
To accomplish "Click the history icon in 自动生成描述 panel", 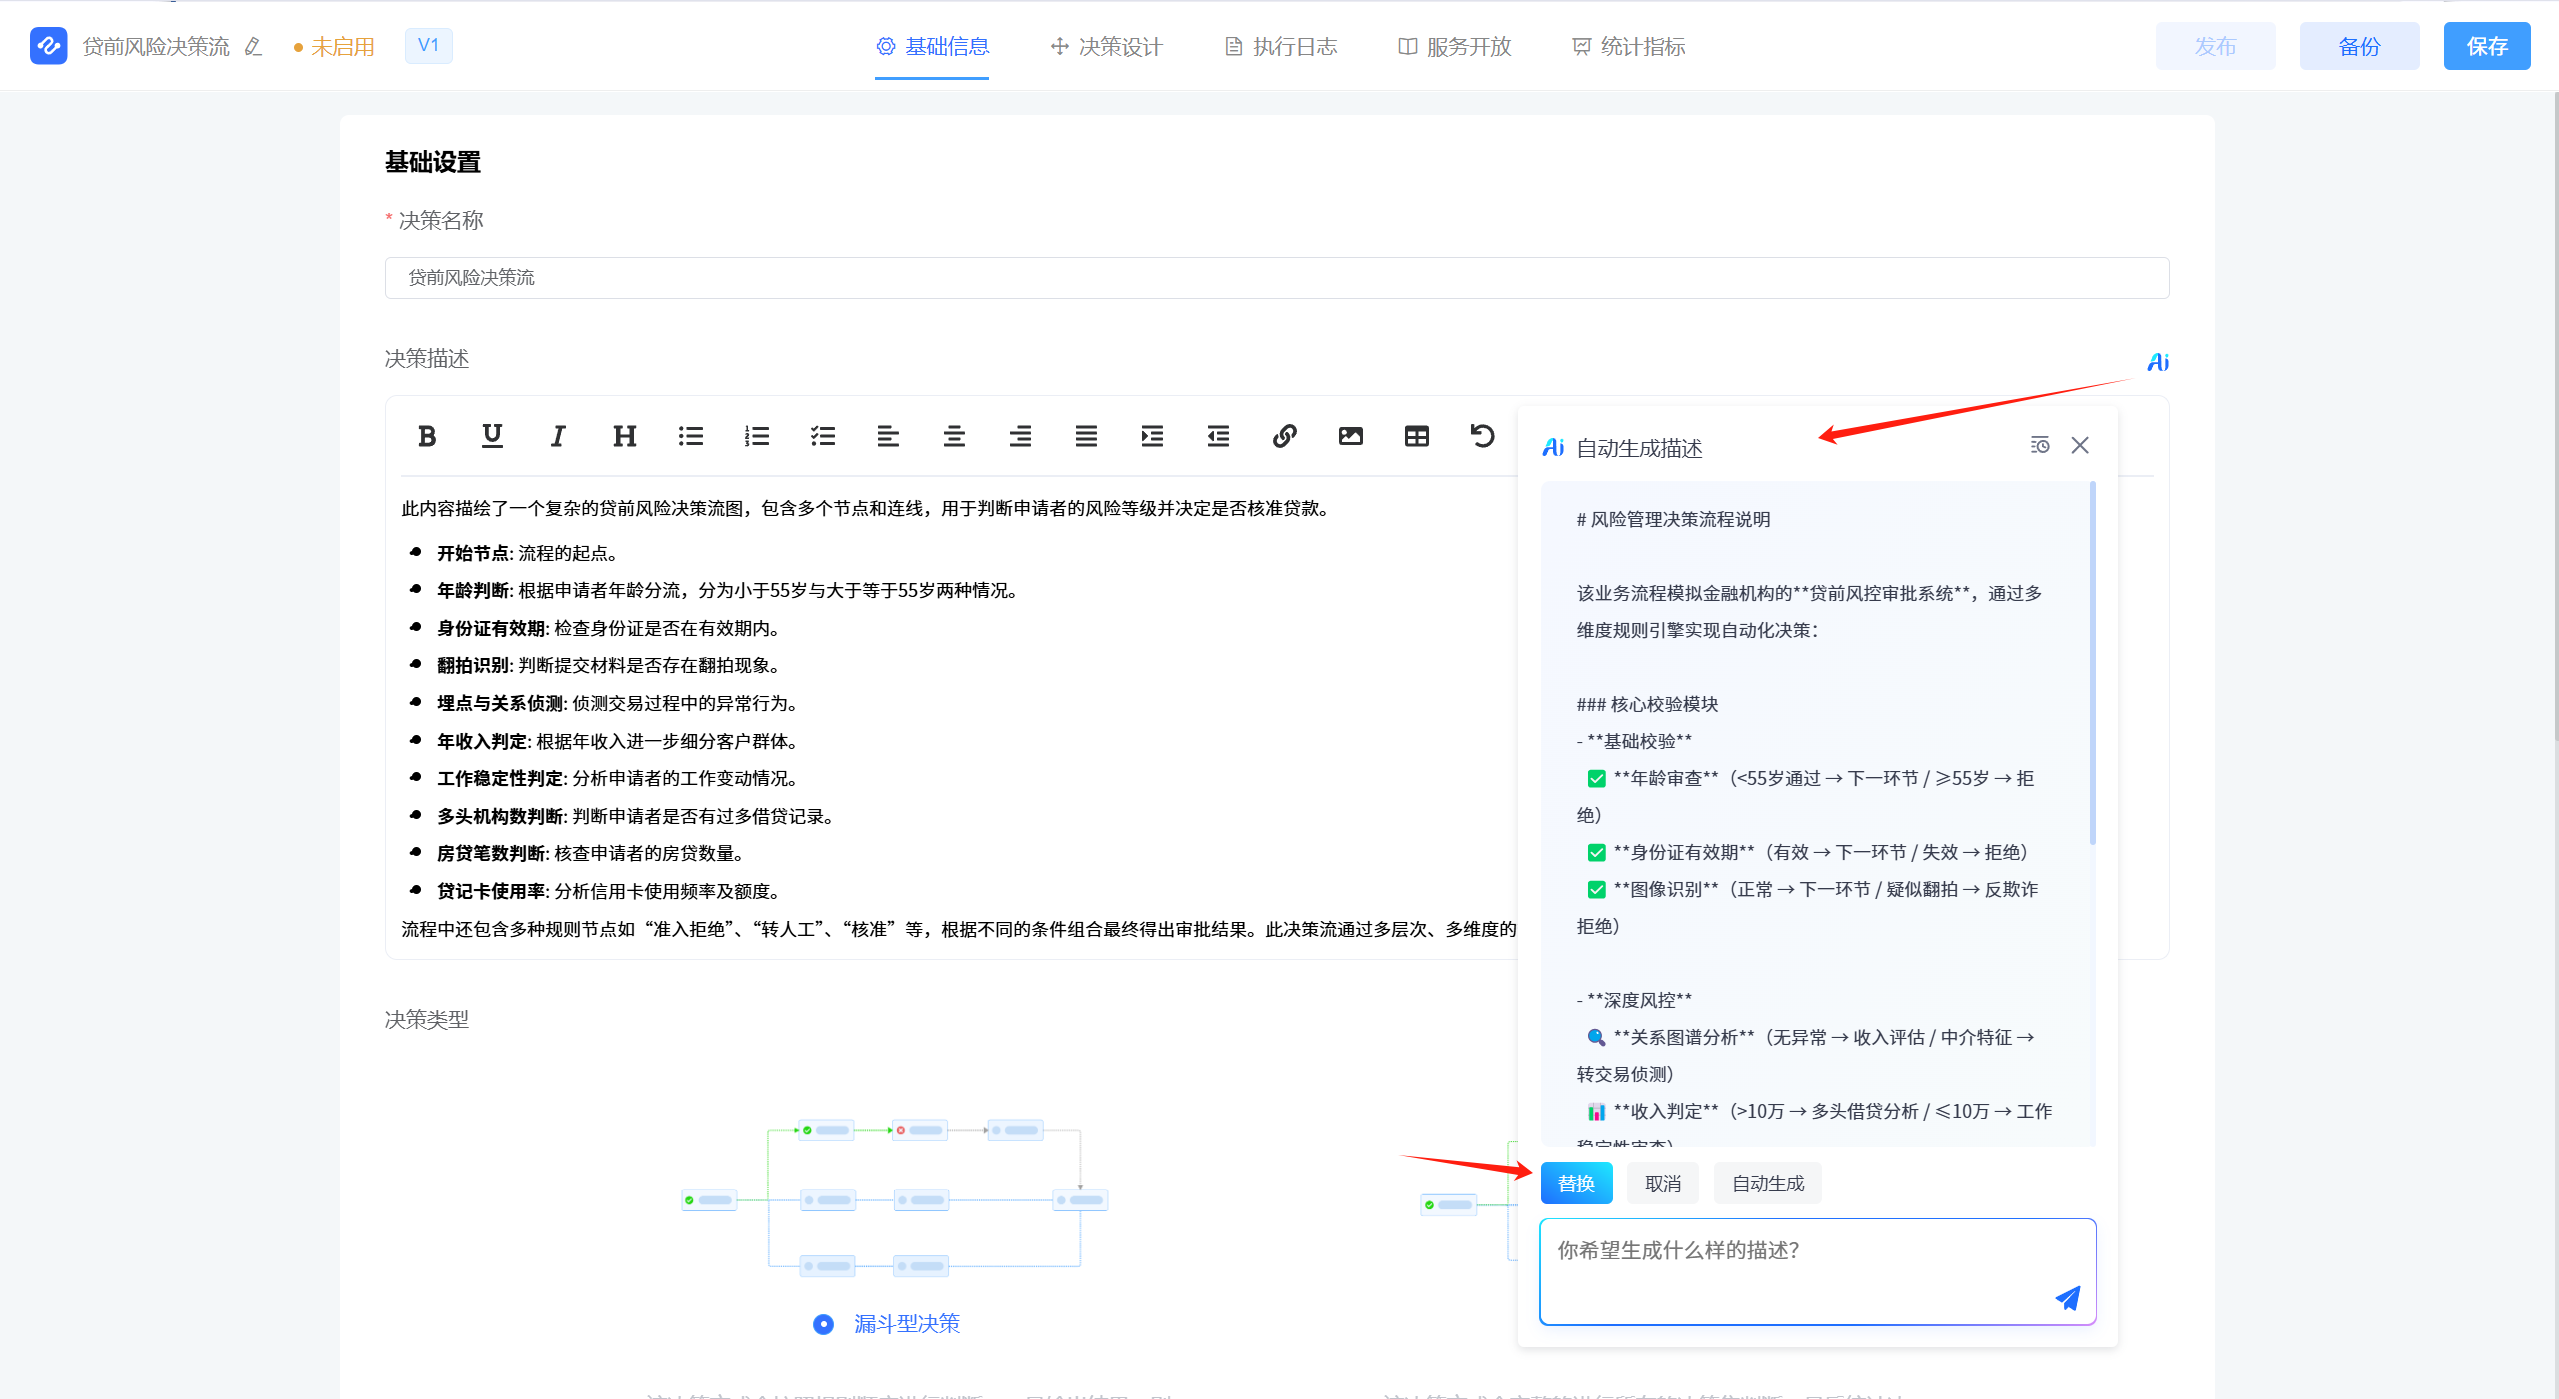I will point(2040,445).
